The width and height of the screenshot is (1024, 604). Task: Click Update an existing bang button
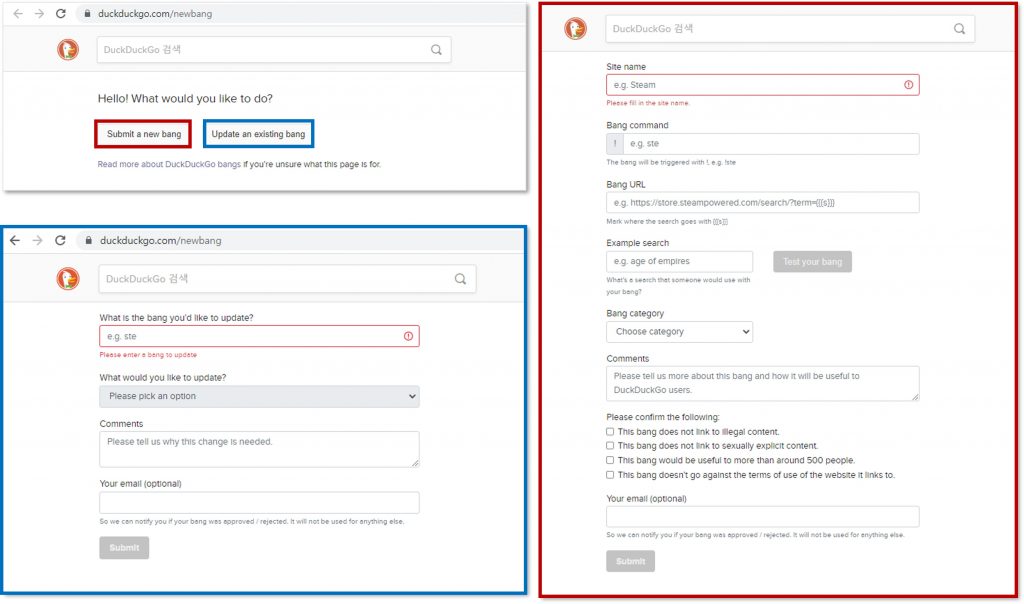(x=259, y=134)
